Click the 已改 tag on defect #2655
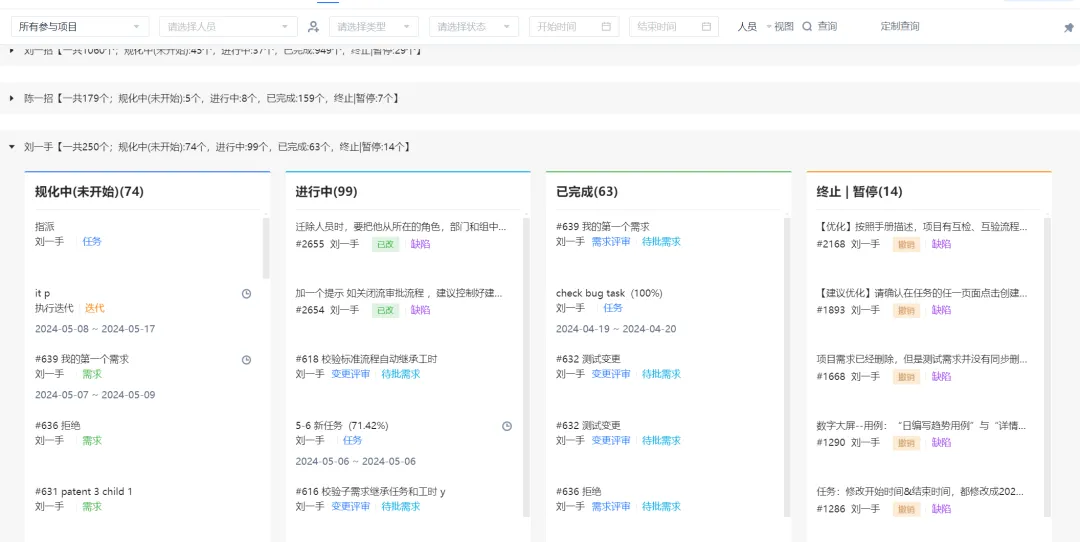The width and height of the screenshot is (1080, 542). coord(386,244)
